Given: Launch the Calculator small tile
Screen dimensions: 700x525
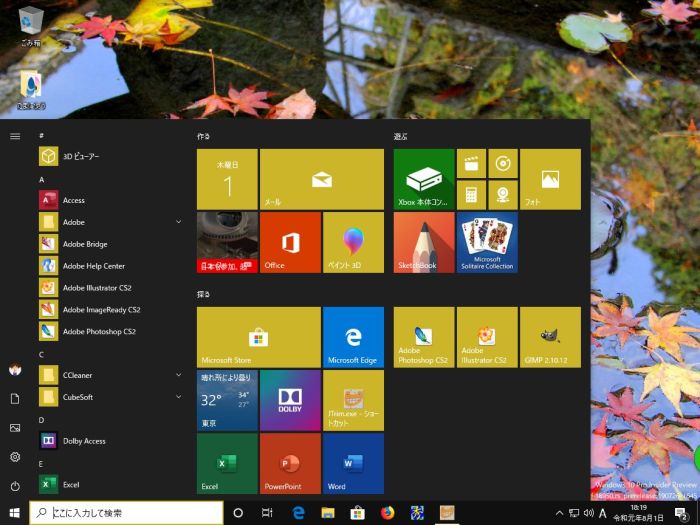Looking at the screenshot, I should pyautogui.click(x=471, y=194).
